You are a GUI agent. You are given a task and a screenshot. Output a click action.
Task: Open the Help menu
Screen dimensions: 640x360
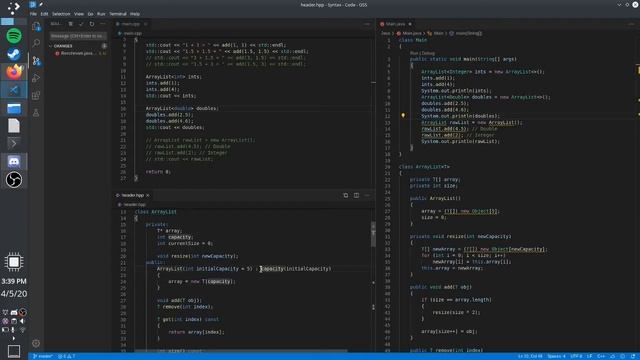[135, 14]
